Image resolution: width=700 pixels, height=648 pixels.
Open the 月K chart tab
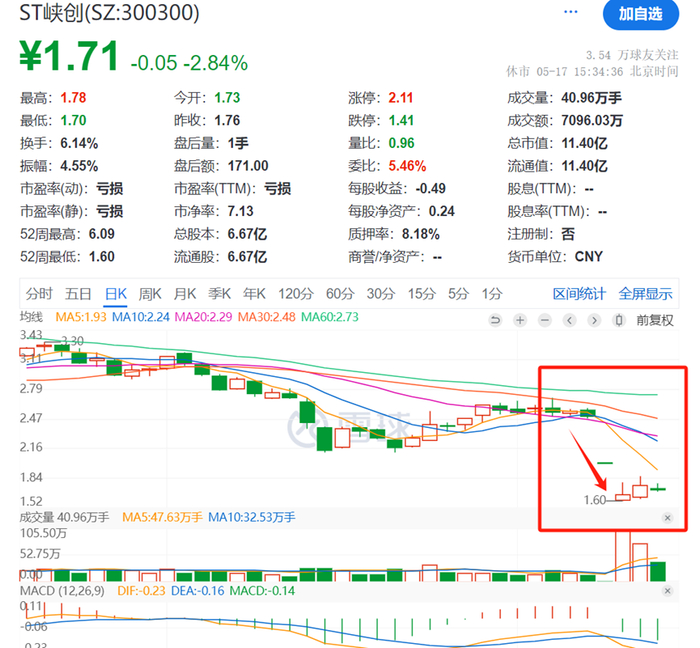(x=184, y=294)
